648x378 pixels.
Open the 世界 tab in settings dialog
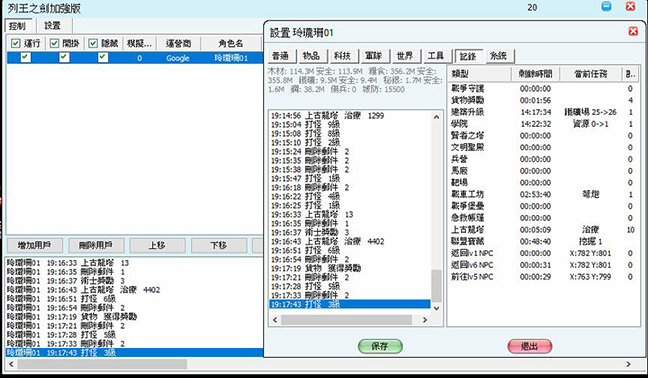pos(405,56)
